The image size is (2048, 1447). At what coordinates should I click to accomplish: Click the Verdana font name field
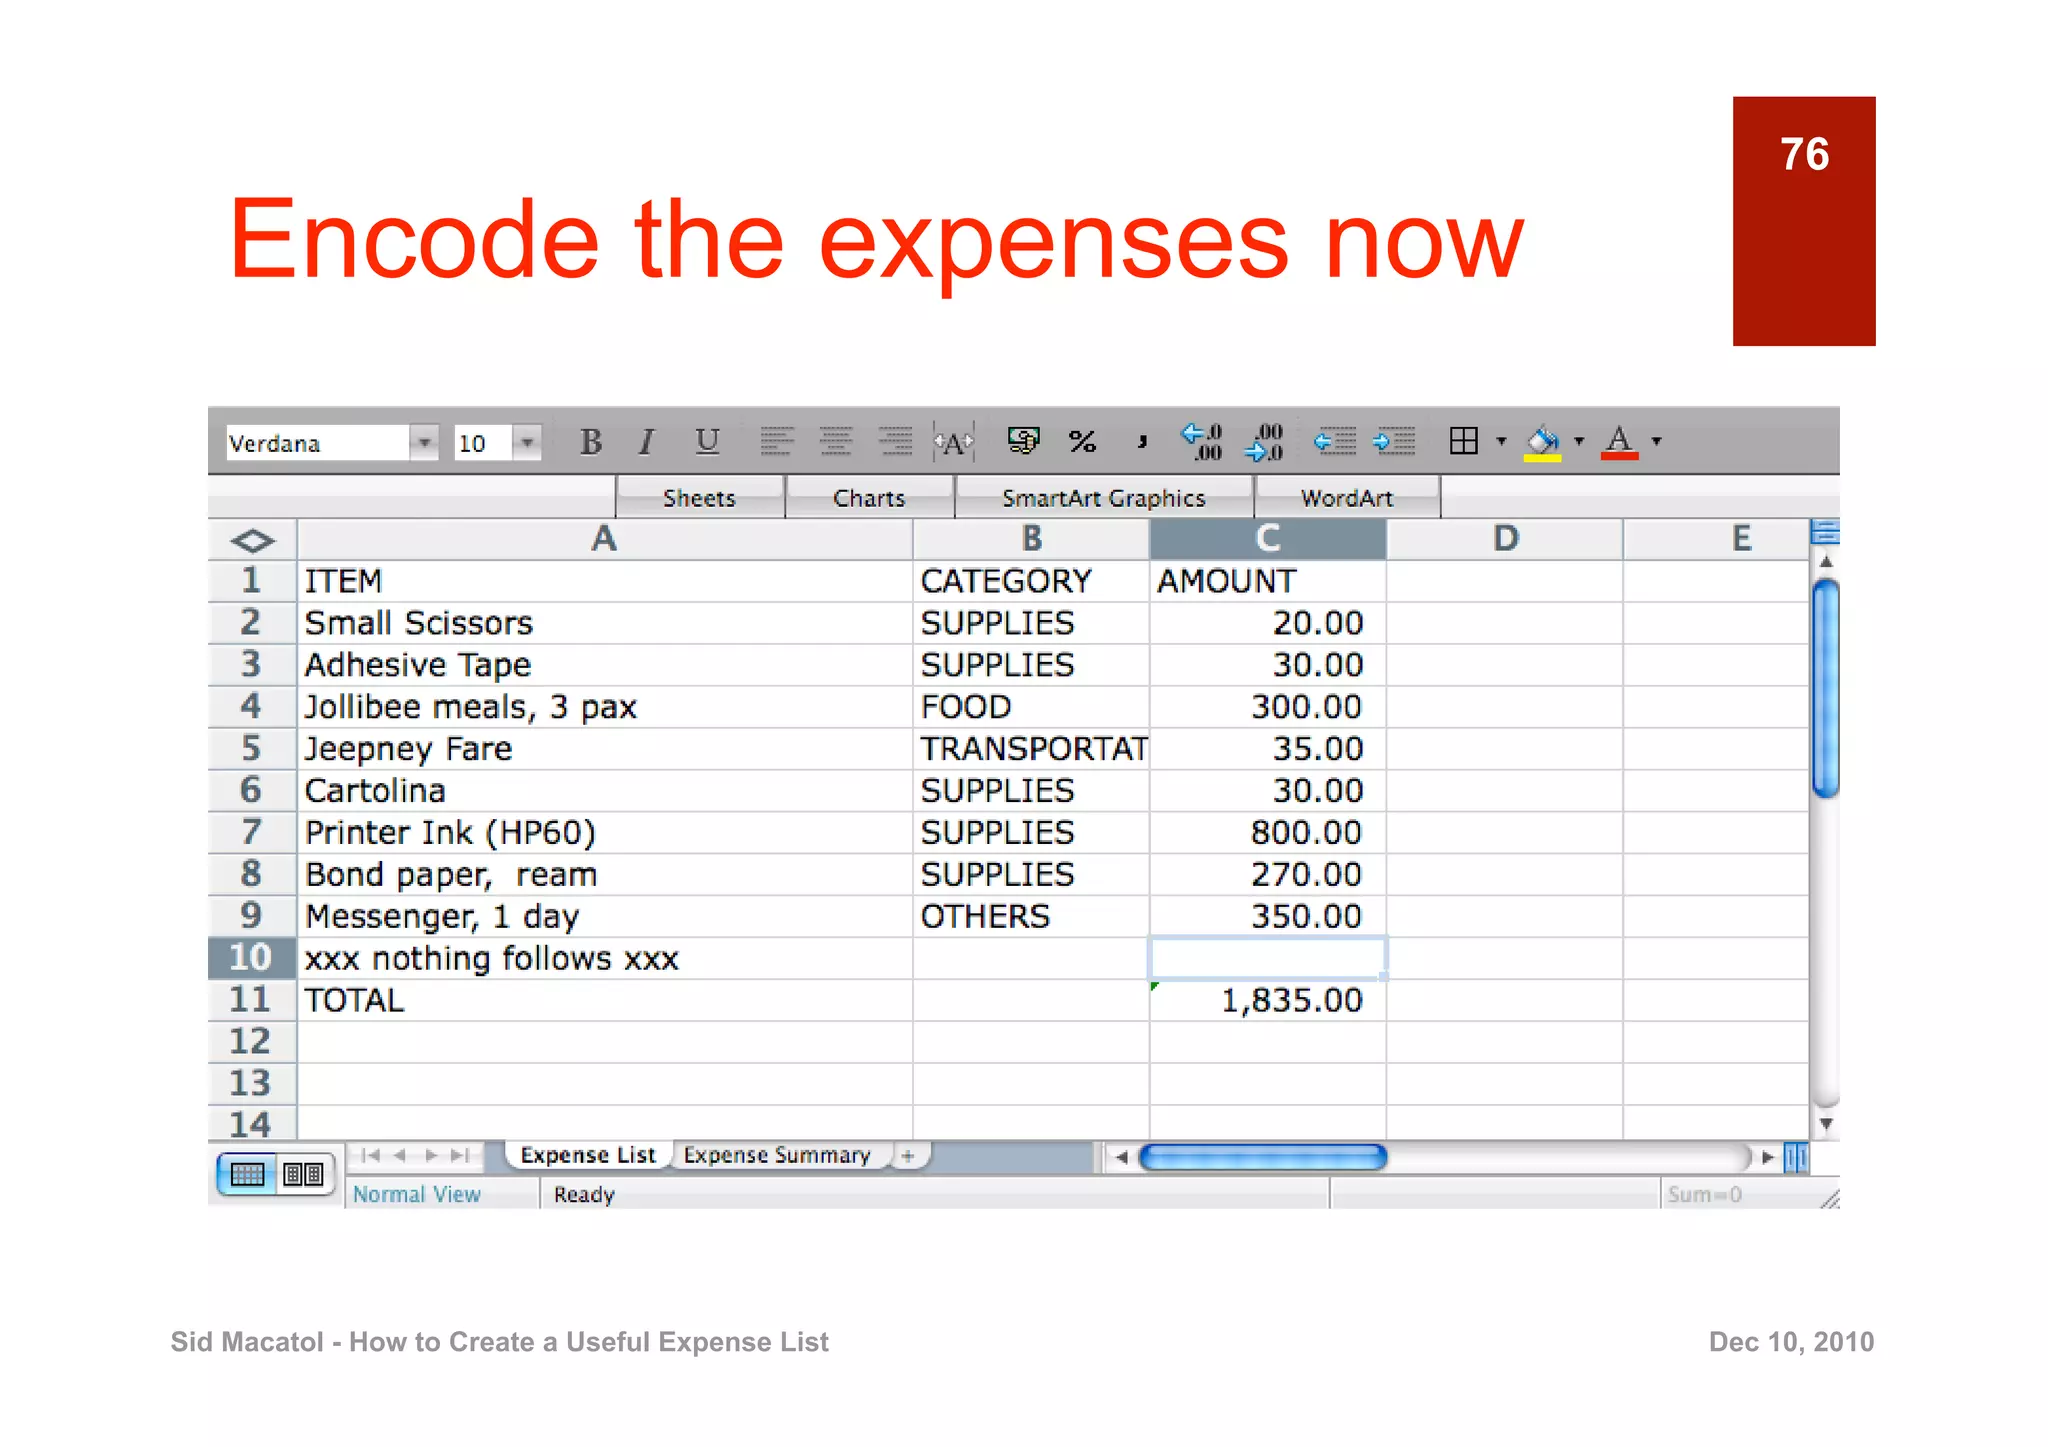coord(317,442)
